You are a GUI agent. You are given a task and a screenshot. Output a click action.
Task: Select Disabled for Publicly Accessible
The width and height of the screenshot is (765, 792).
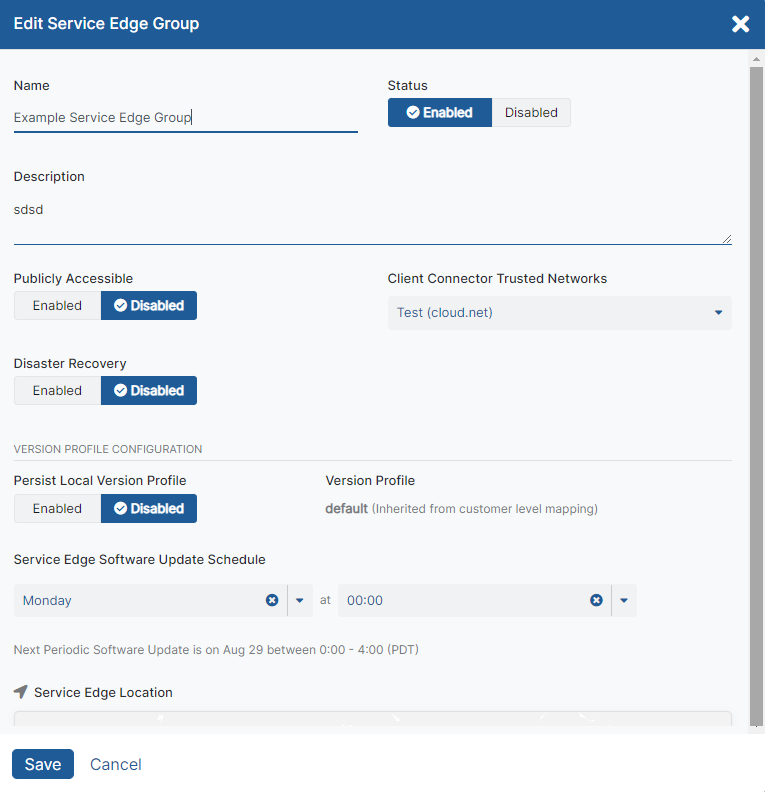[x=149, y=306]
